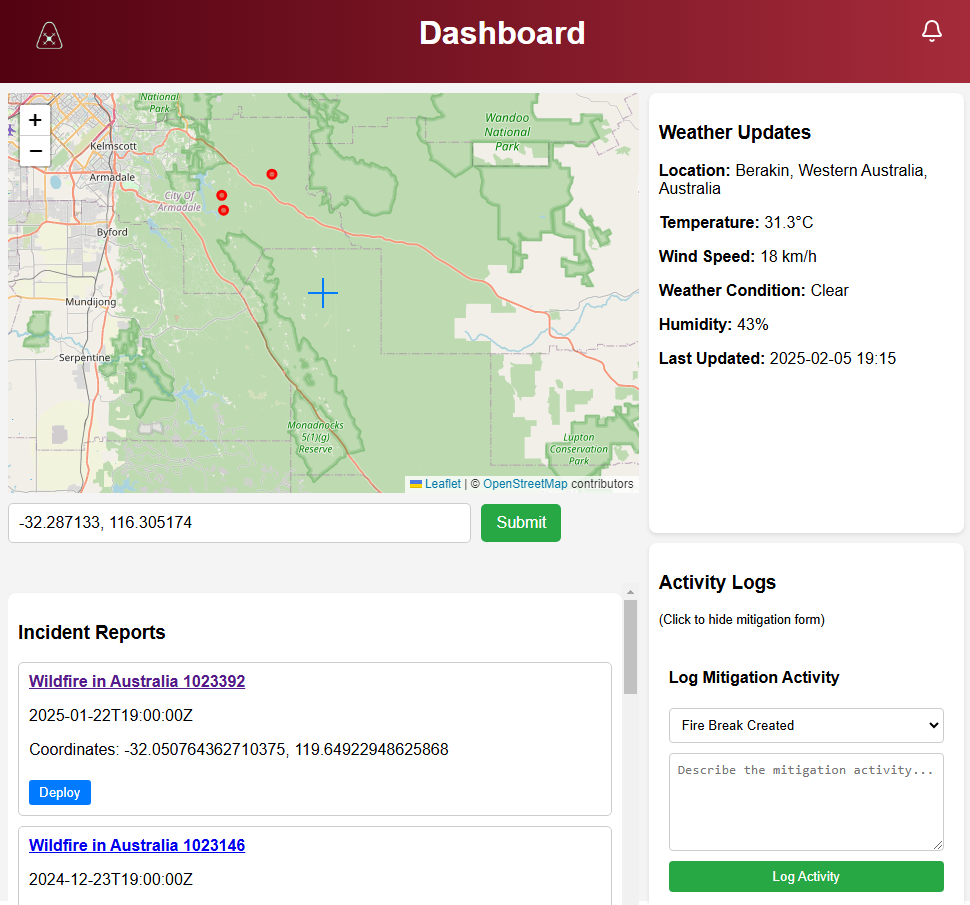Click incident reports scroll up arrow

[x=630, y=593]
